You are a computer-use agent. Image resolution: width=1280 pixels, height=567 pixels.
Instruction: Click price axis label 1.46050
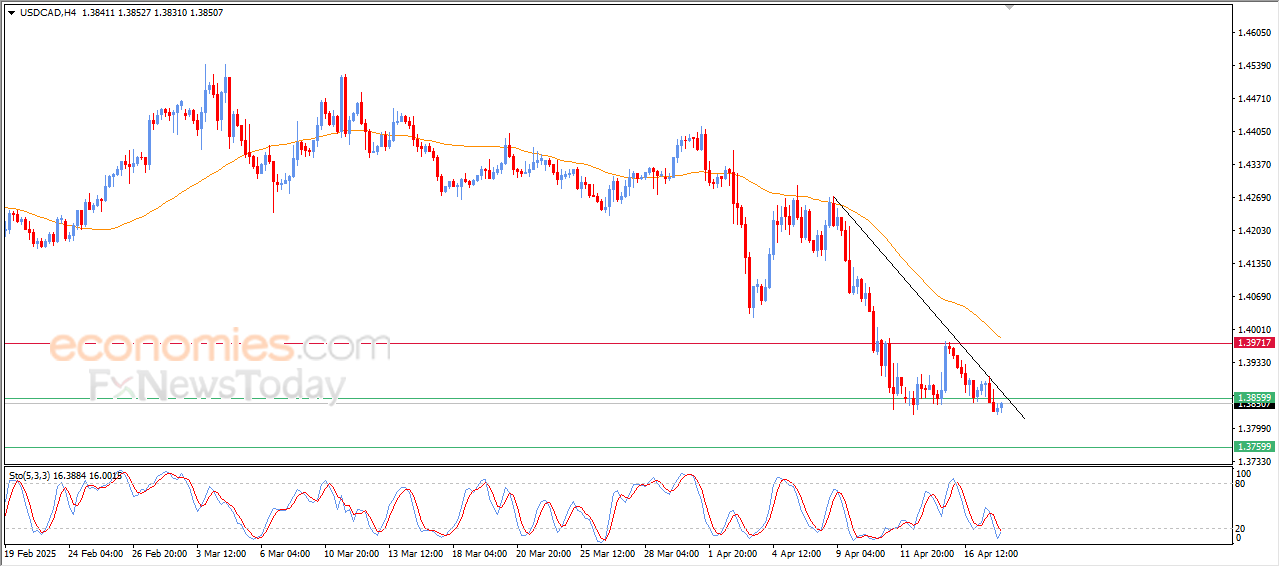pyautogui.click(x=1255, y=33)
